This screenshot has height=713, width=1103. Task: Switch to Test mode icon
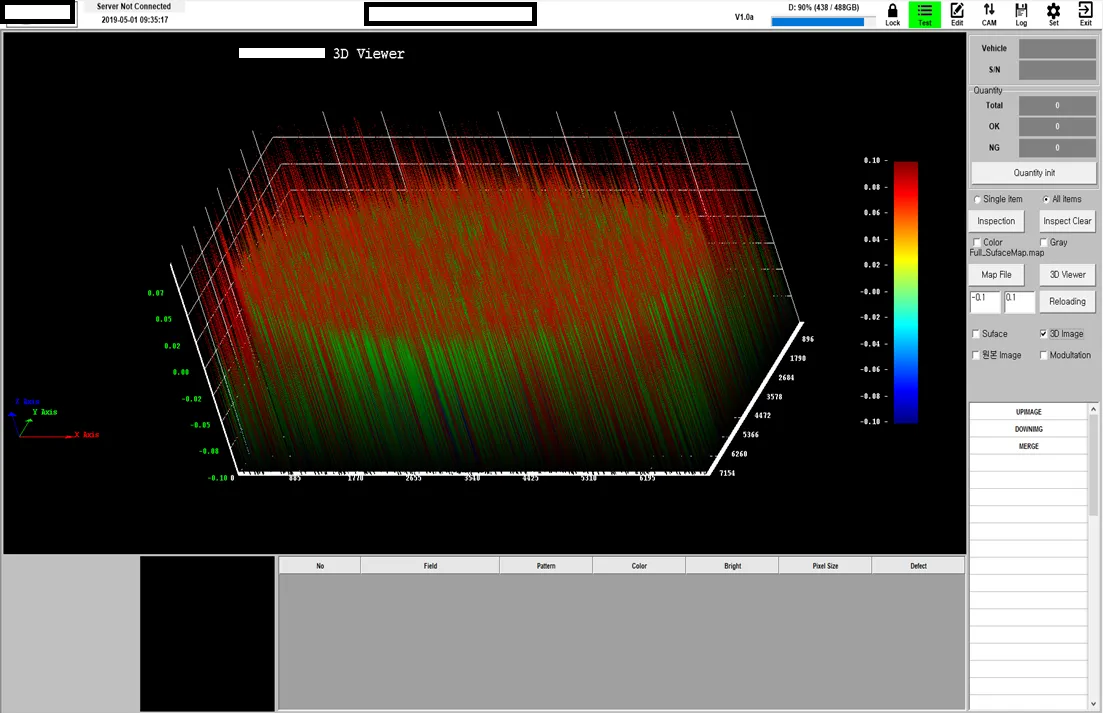click(x=924, y=13)
